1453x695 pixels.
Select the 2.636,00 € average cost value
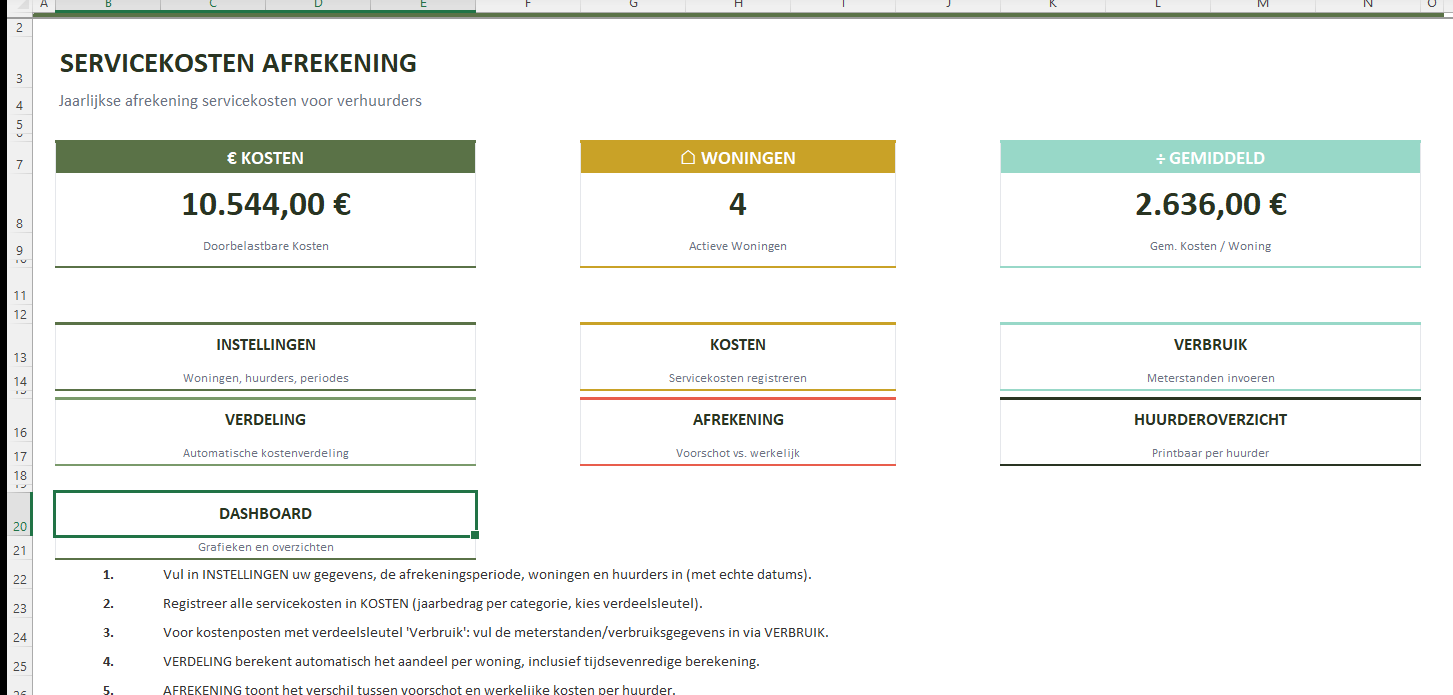click(1210, 204)
